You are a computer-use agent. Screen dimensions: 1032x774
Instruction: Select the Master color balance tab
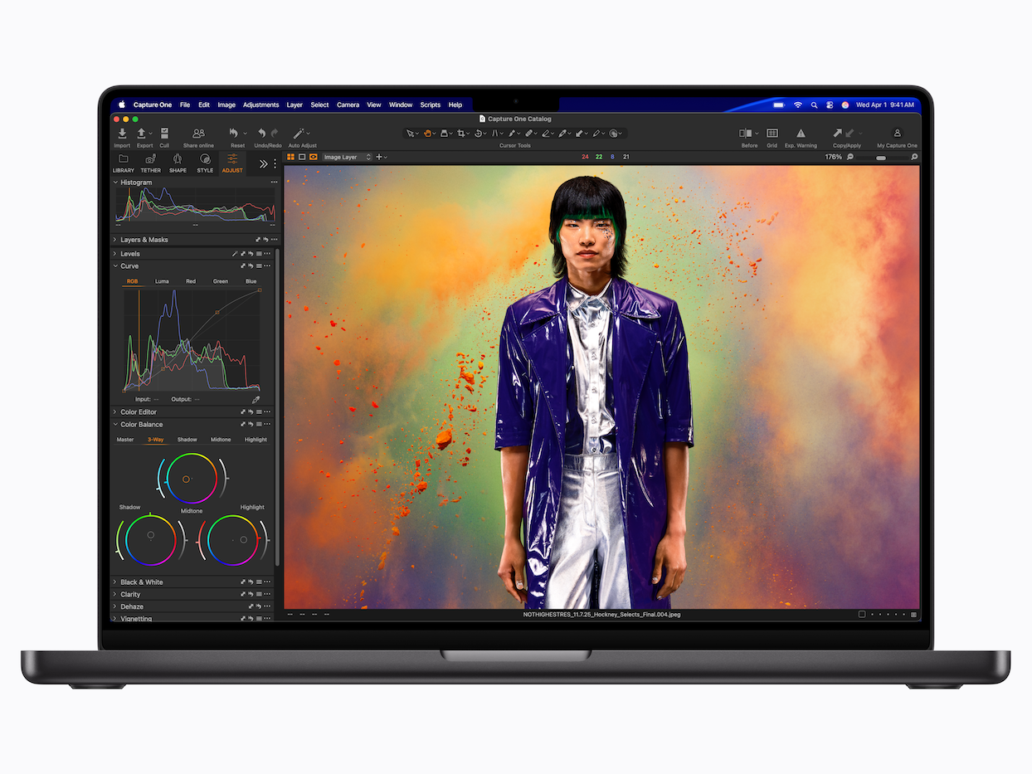125,439
